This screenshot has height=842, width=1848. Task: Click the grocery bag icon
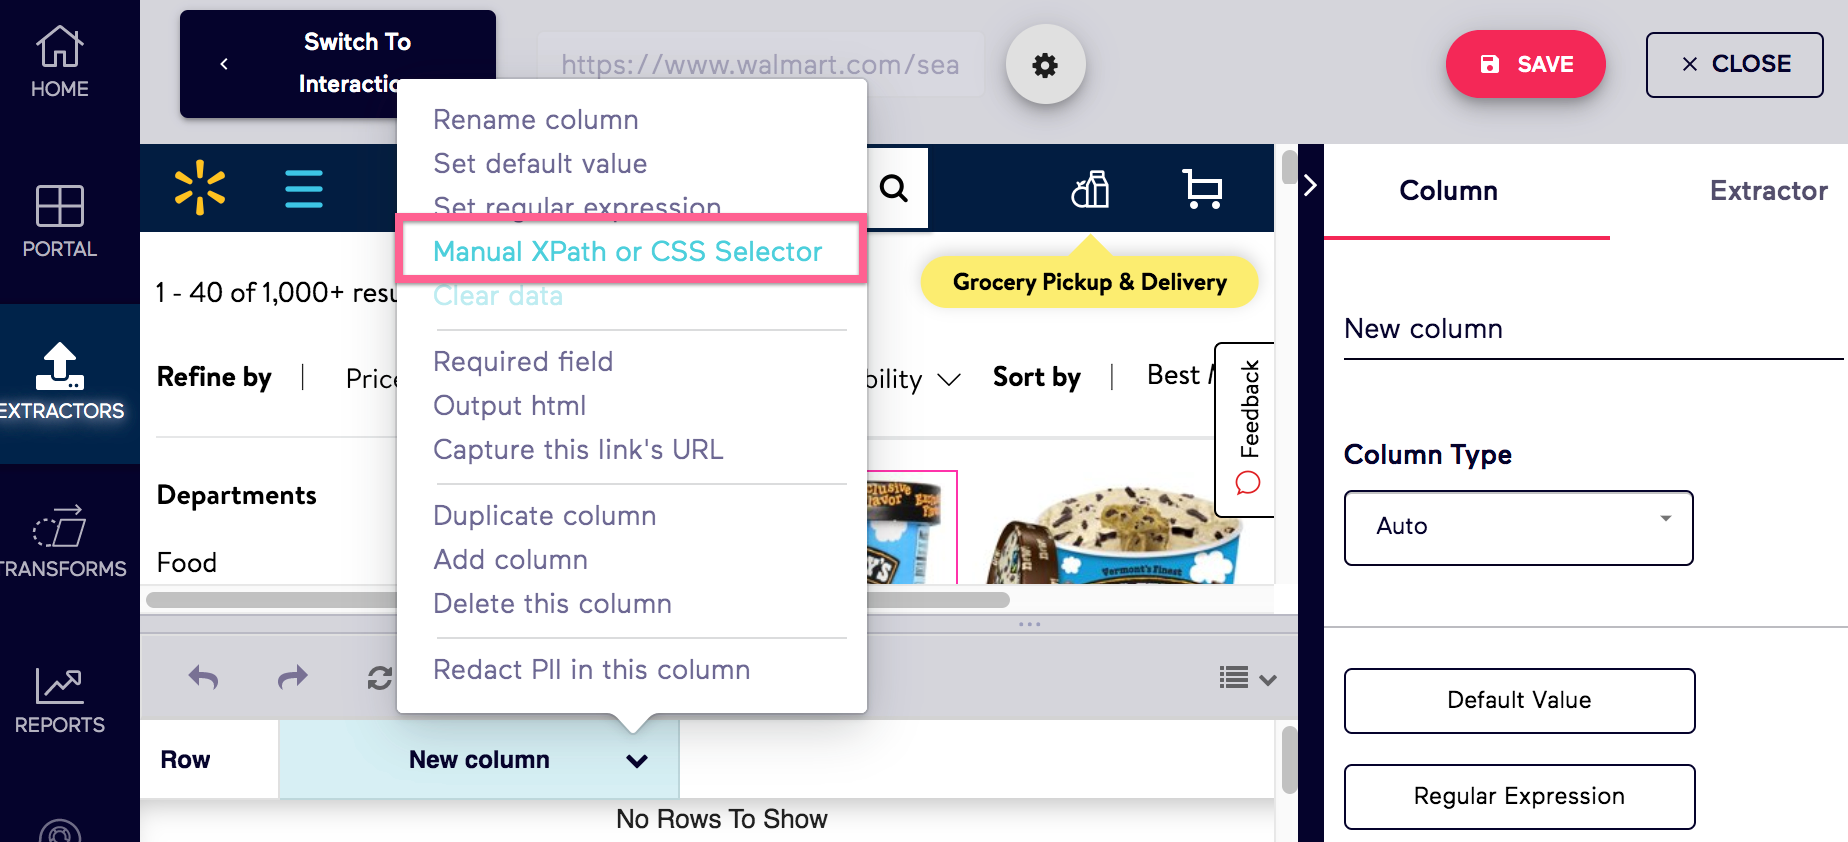[x=1090, y=188]
